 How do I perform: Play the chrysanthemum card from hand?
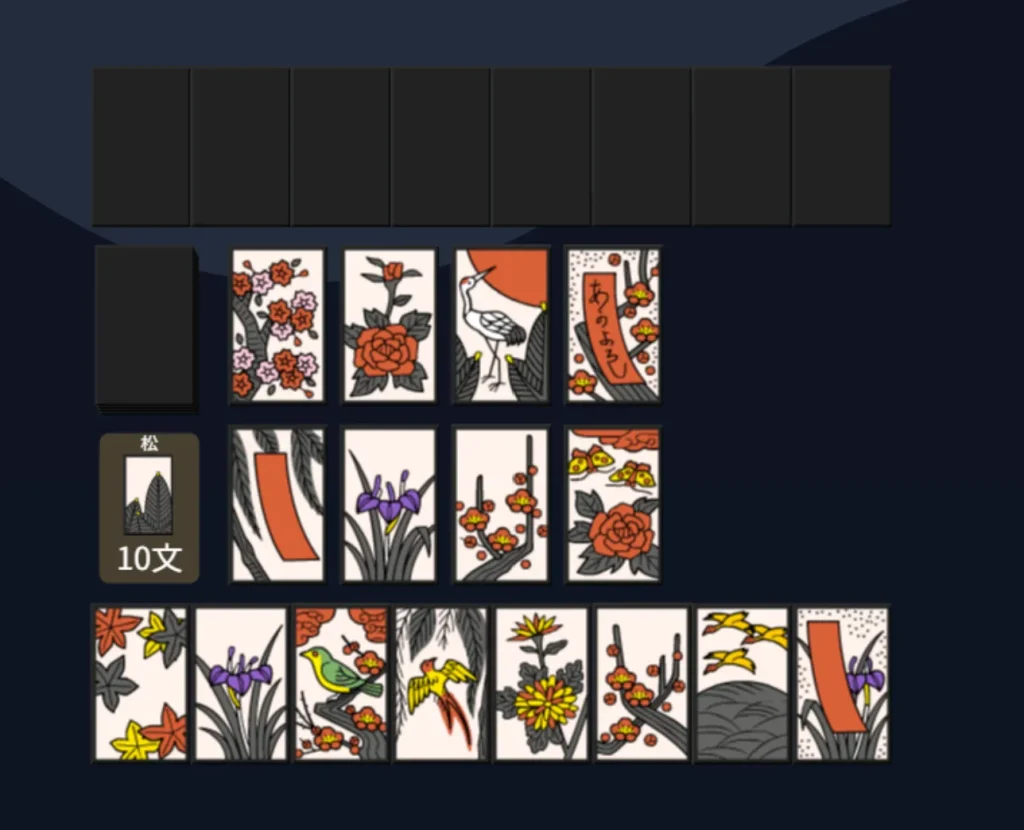pyautogui.click(x=541, y=684)
